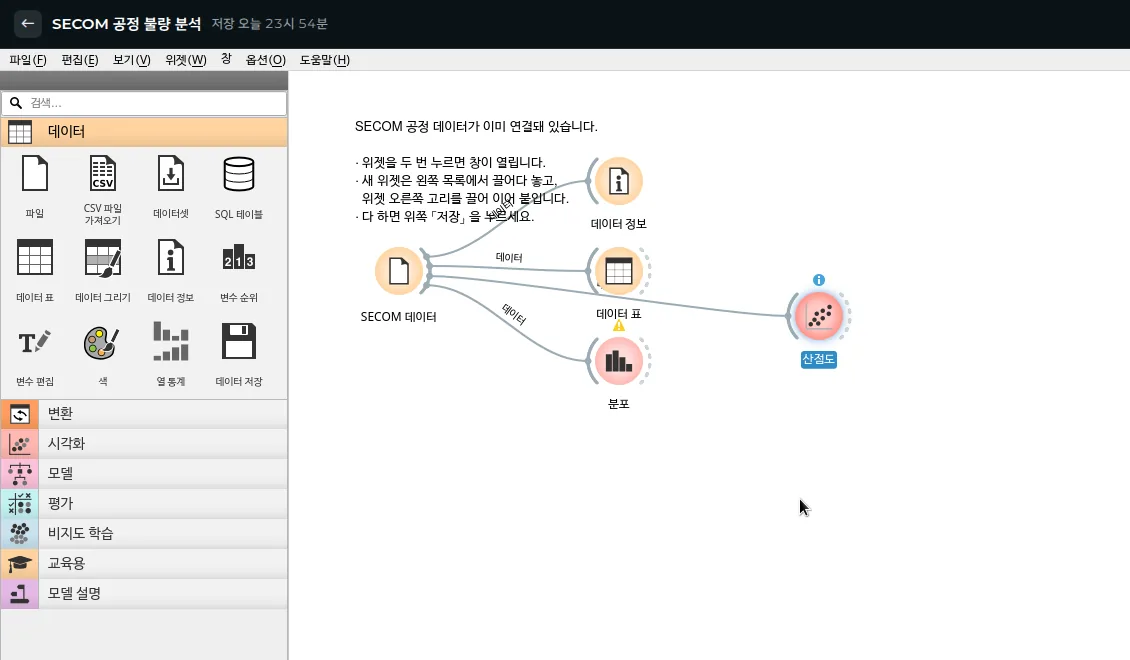Select the 데이터 저장 widget
The height and width of the screenshot is (660, 1130).
pos(239,354)
